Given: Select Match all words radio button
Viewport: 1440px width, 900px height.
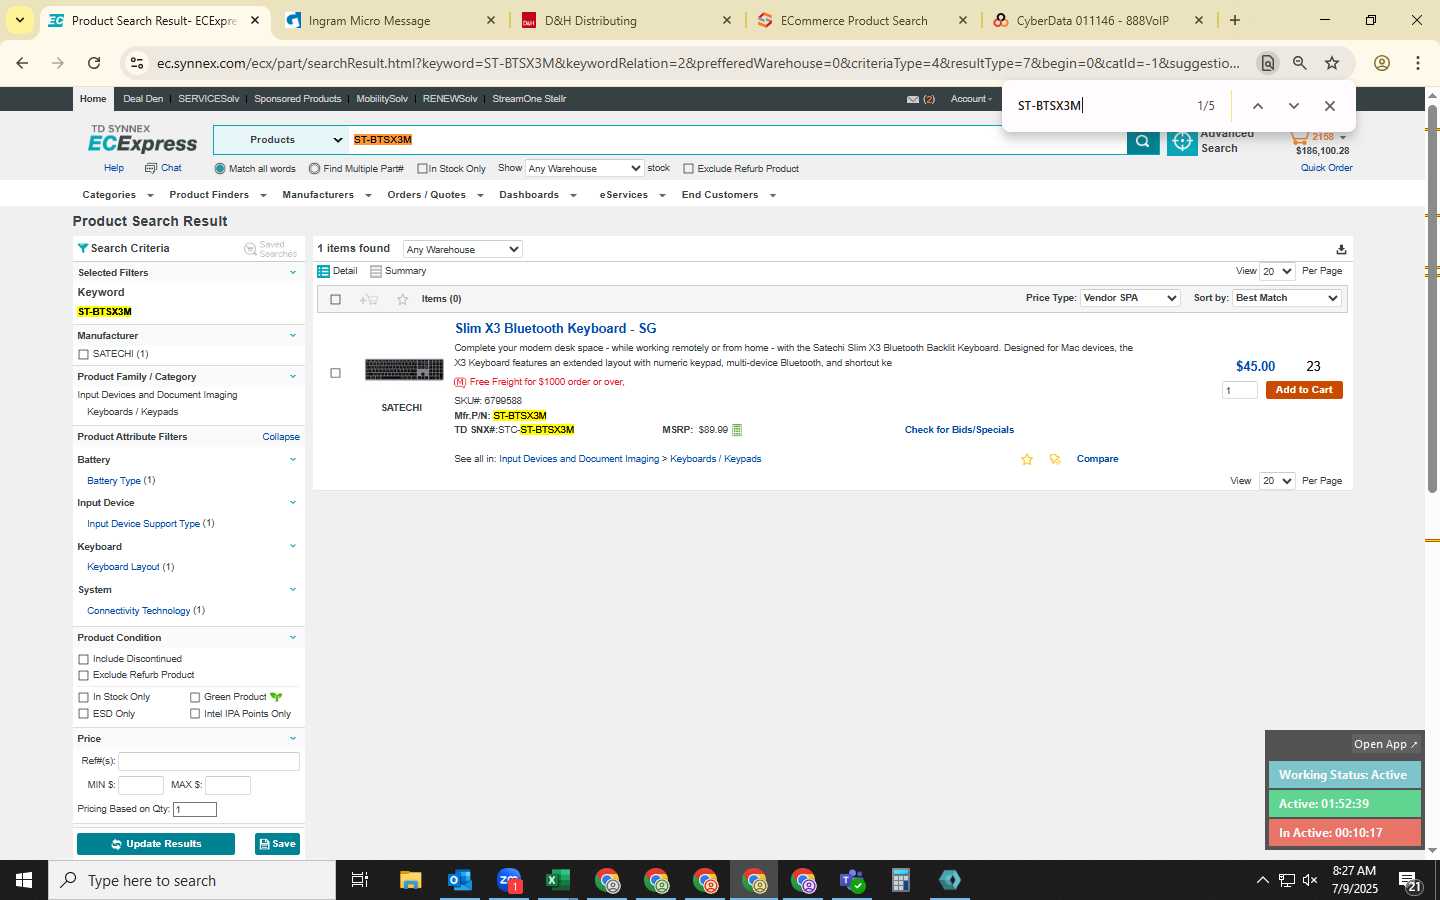Looking at the screenshot, I should pos(220,169).
